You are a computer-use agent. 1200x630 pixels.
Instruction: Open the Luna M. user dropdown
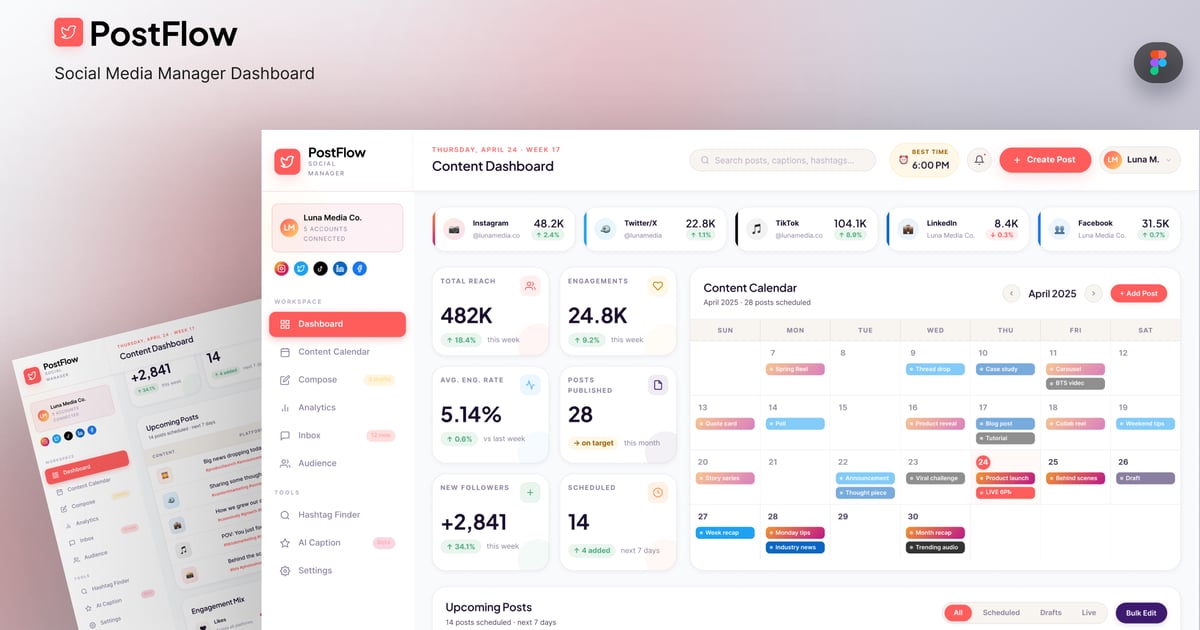point(1140,160)
